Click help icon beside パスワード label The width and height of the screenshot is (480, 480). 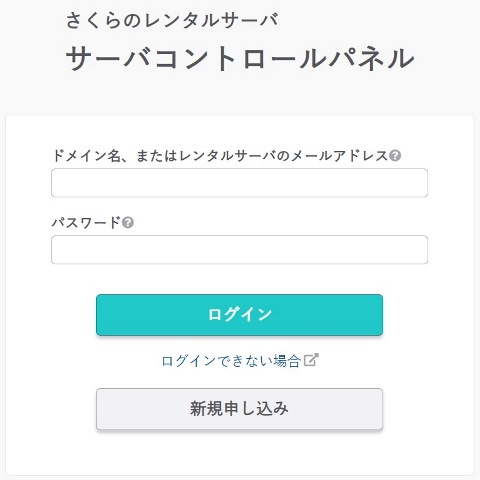tap(128, 222)
